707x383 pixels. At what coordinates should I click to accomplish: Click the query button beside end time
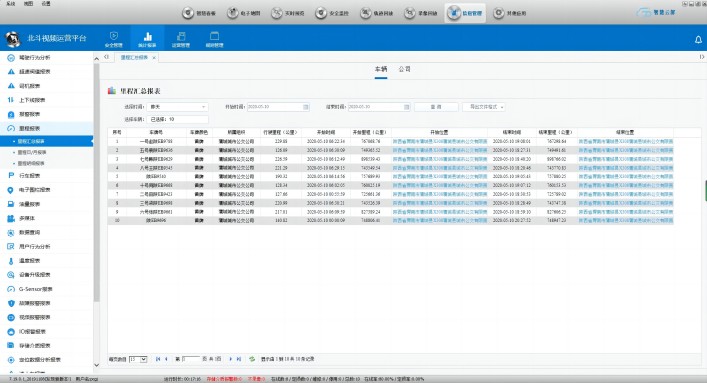click(436, 107)
